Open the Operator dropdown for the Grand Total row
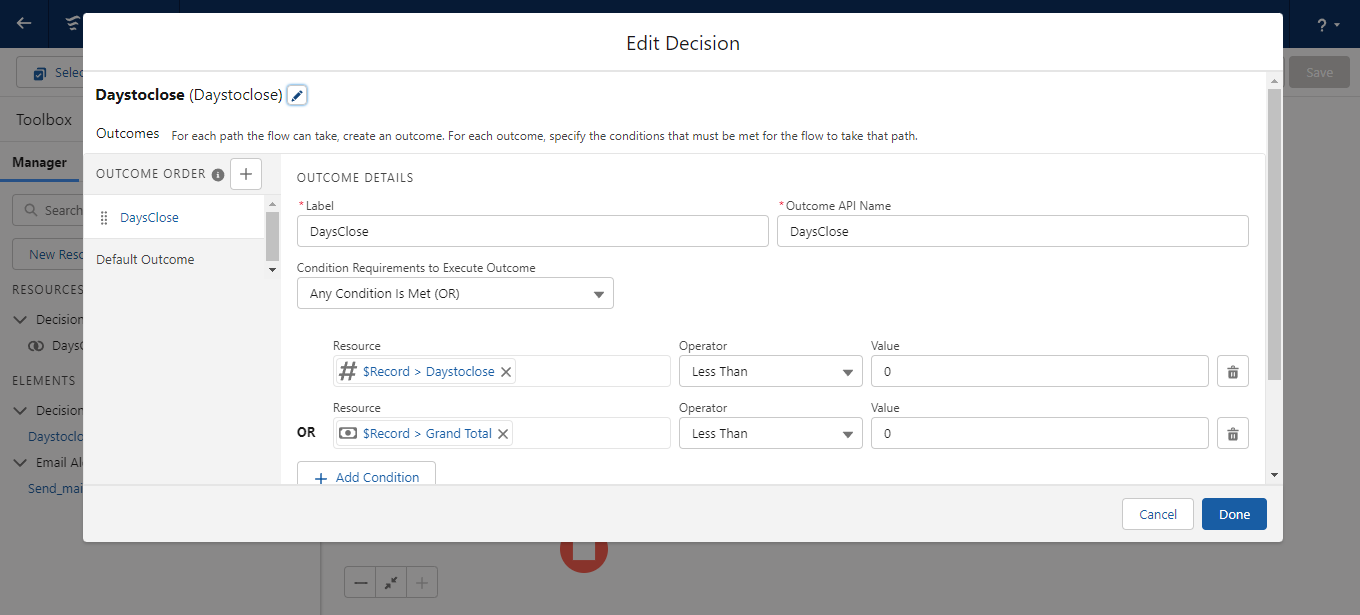The width and height of the screenshot is (1360, 615). (770, 433)
